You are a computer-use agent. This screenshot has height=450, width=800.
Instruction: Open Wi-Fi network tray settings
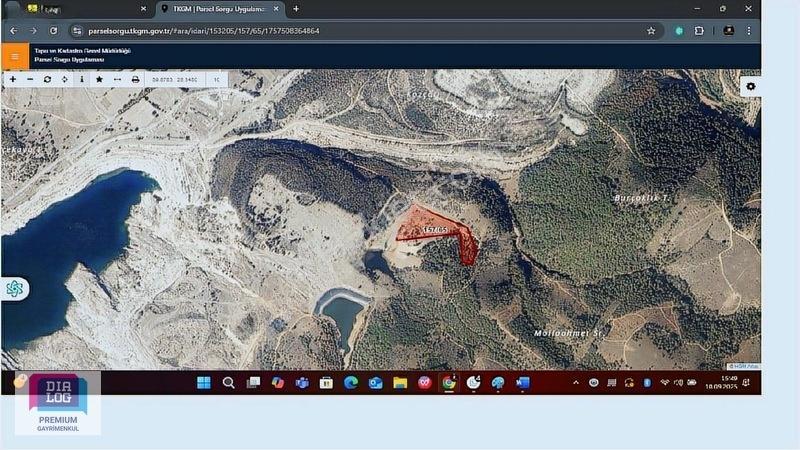click(664, 383)
